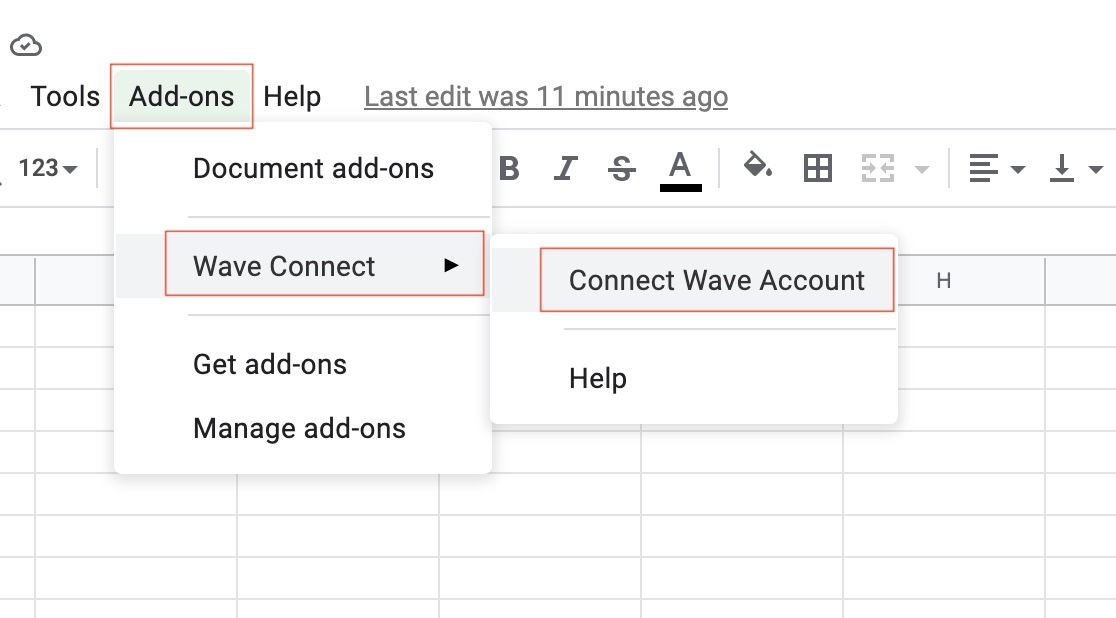1116x618 pixels.
Task: Toggle bold formatting
Action: (x=509, y=168)
